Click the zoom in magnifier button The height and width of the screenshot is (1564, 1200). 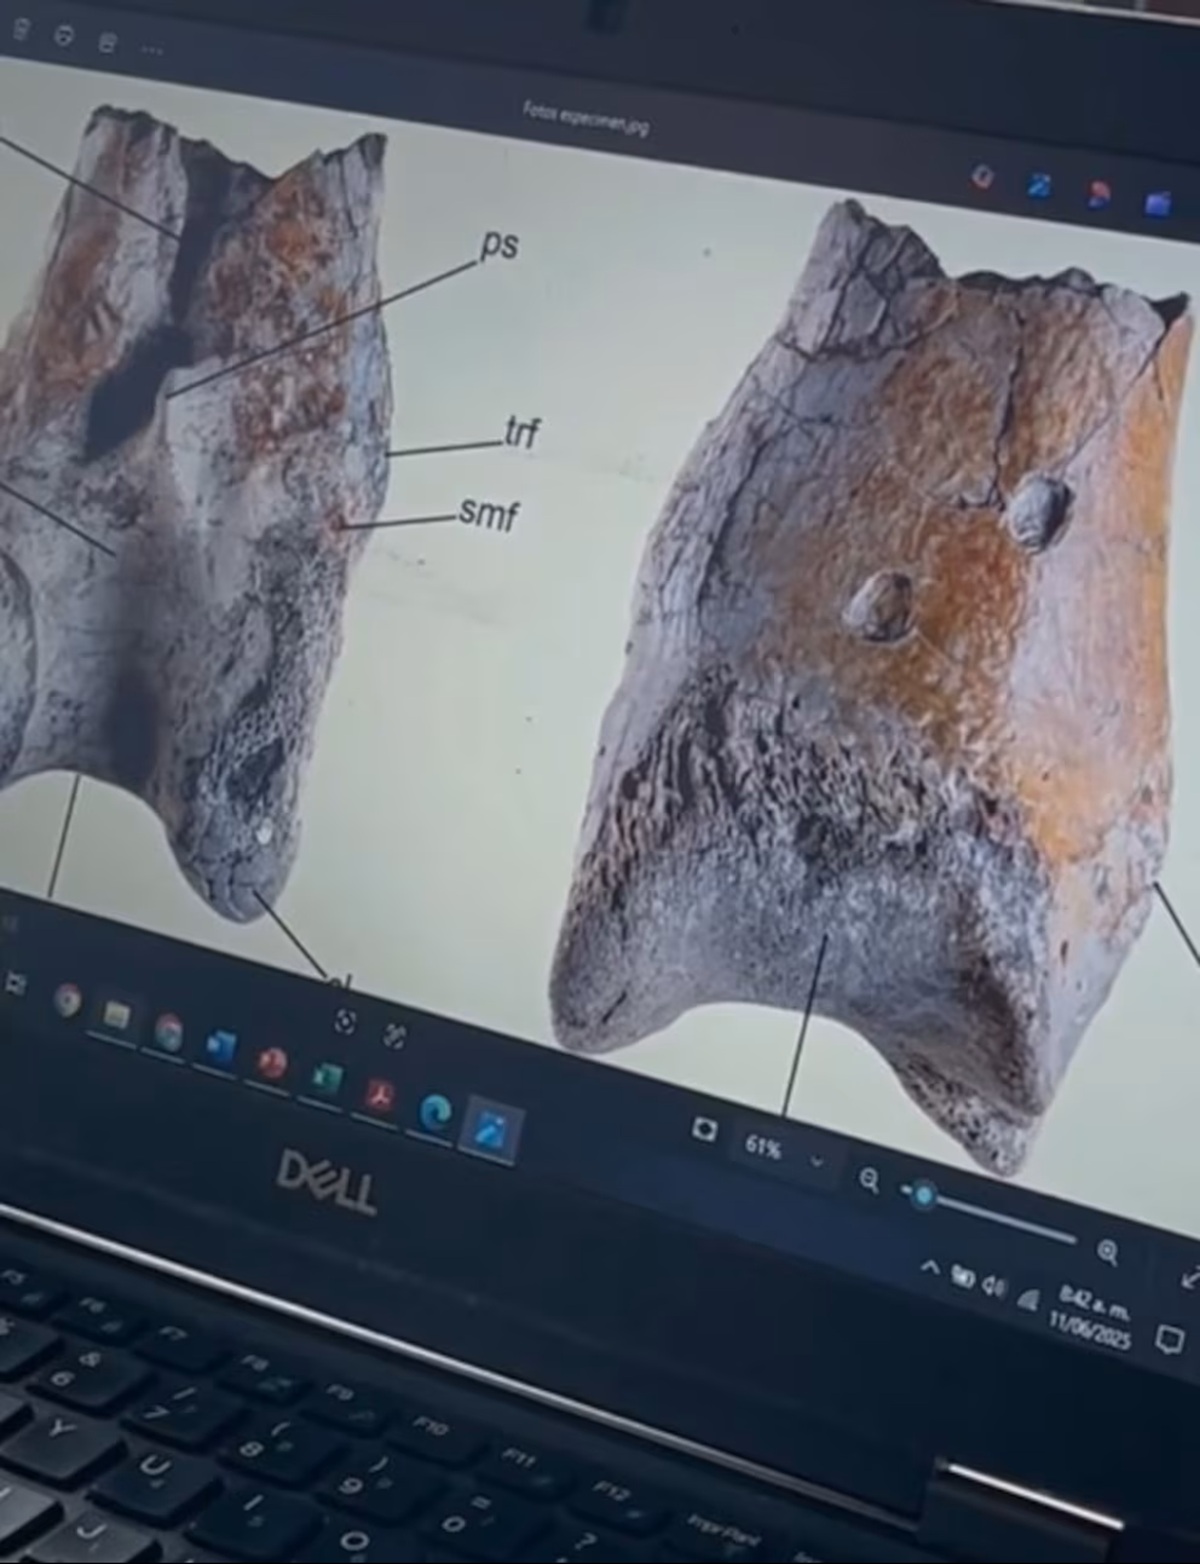click(1107, 1250)
